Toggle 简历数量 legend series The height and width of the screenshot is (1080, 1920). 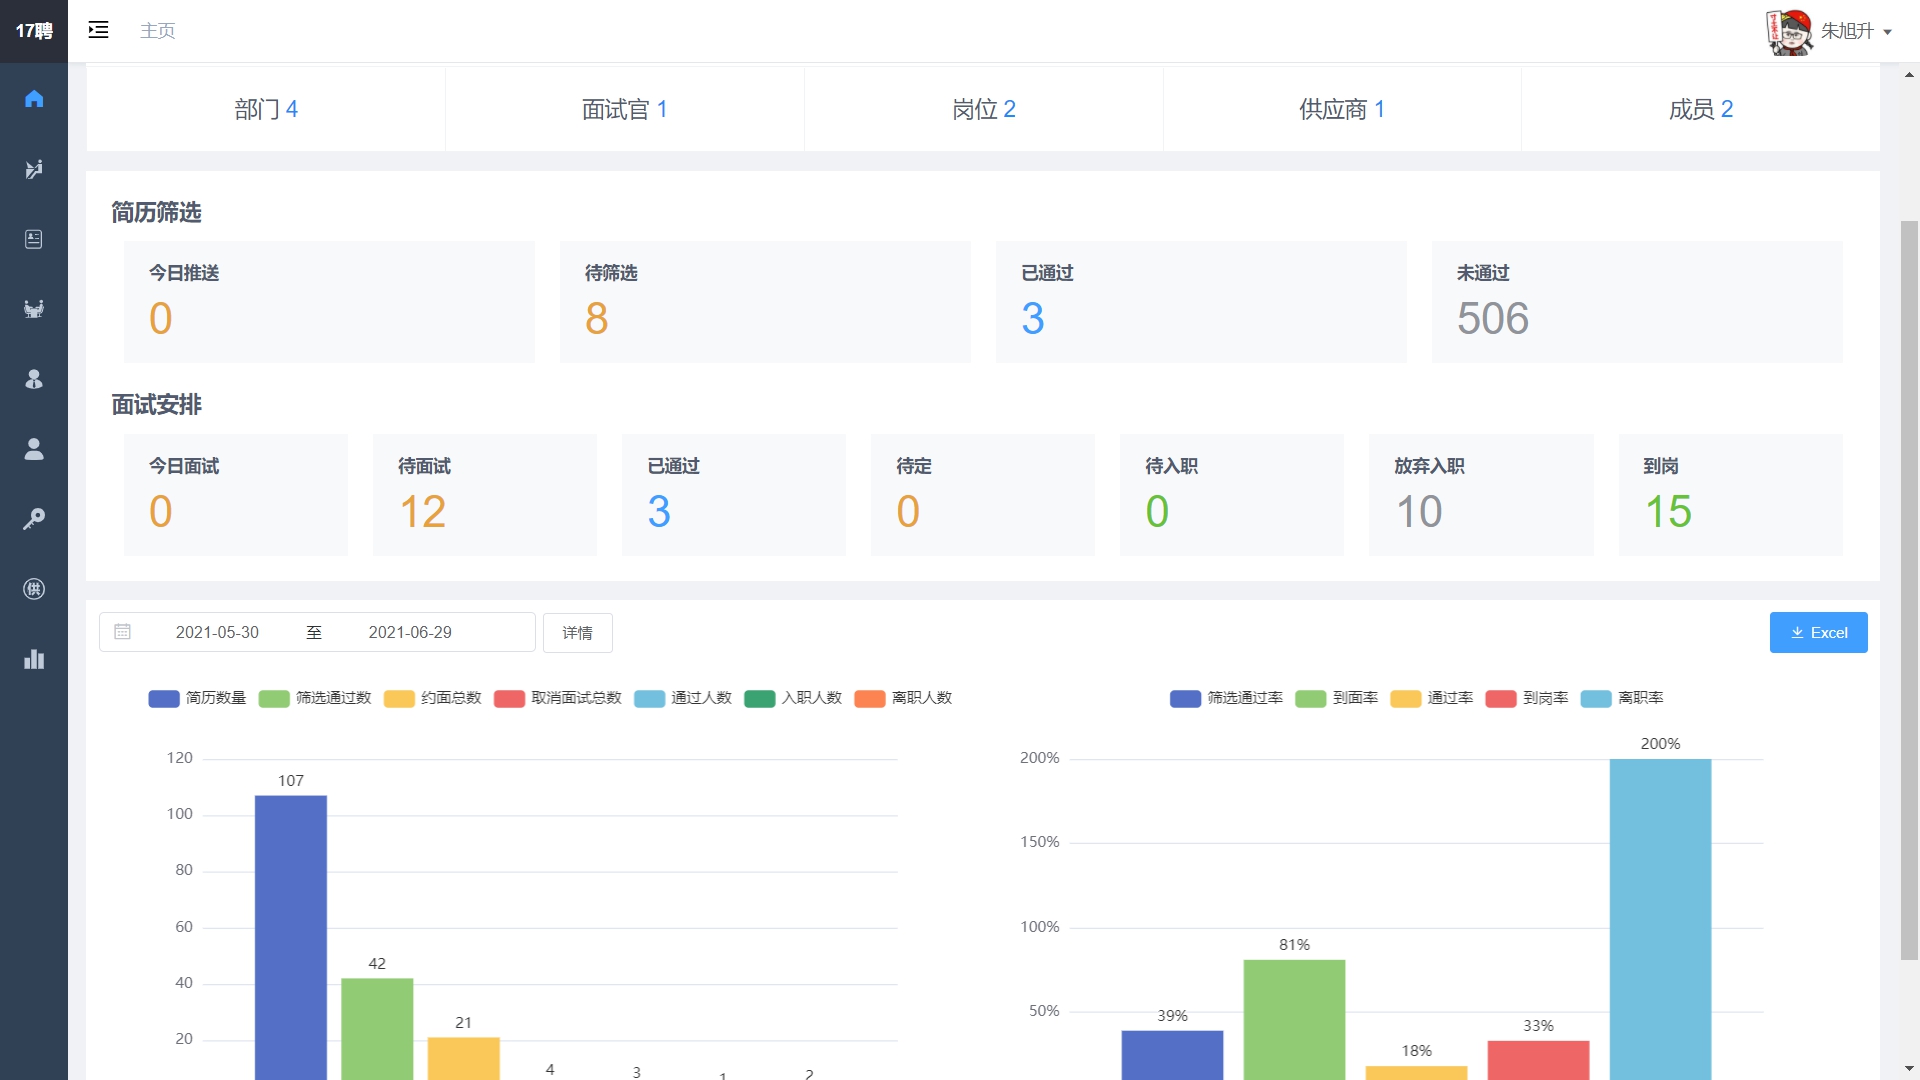tap(197, 698)
